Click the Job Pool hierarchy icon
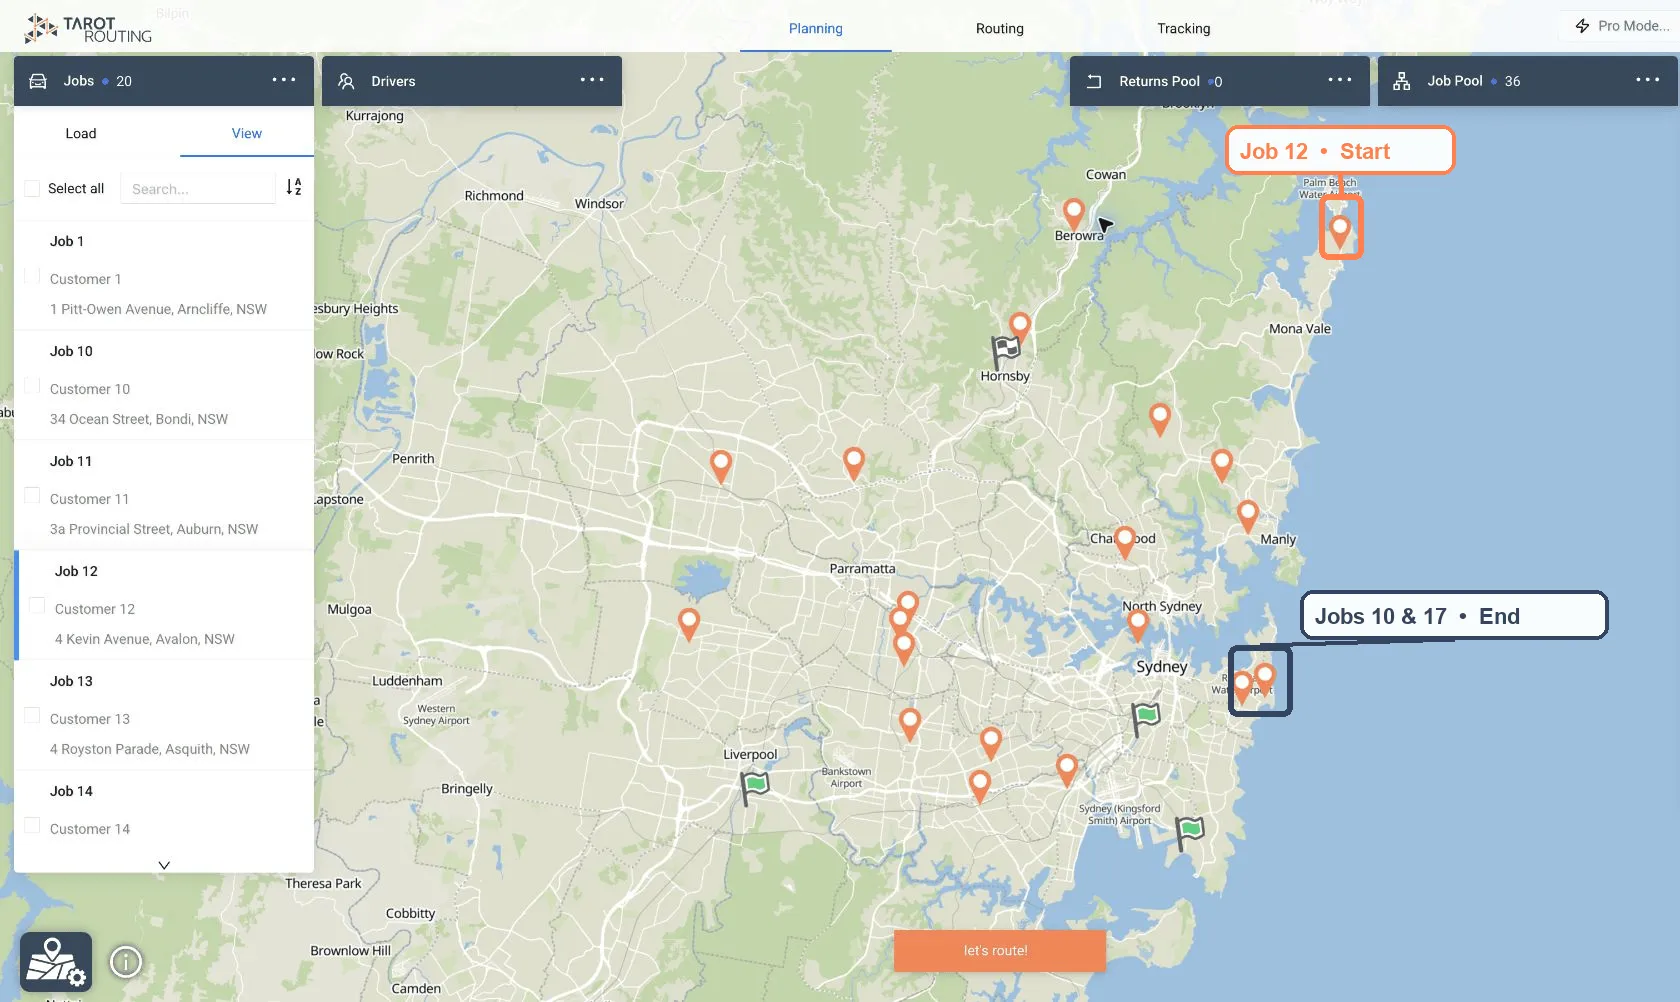 [1402, 81]
